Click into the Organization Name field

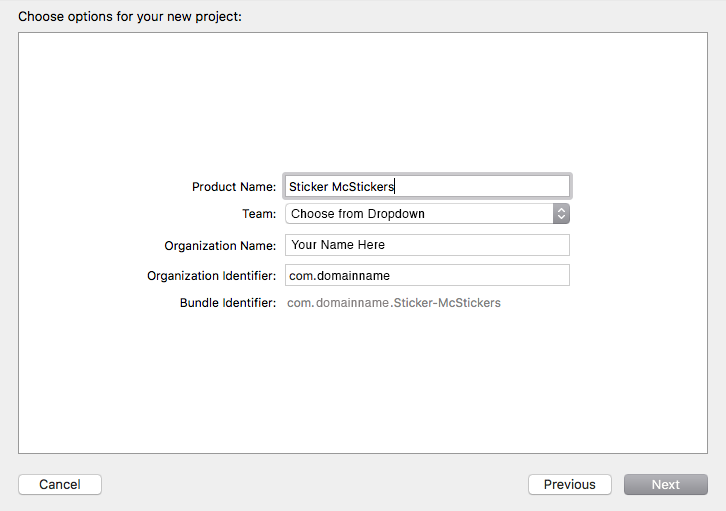[427, 245]
